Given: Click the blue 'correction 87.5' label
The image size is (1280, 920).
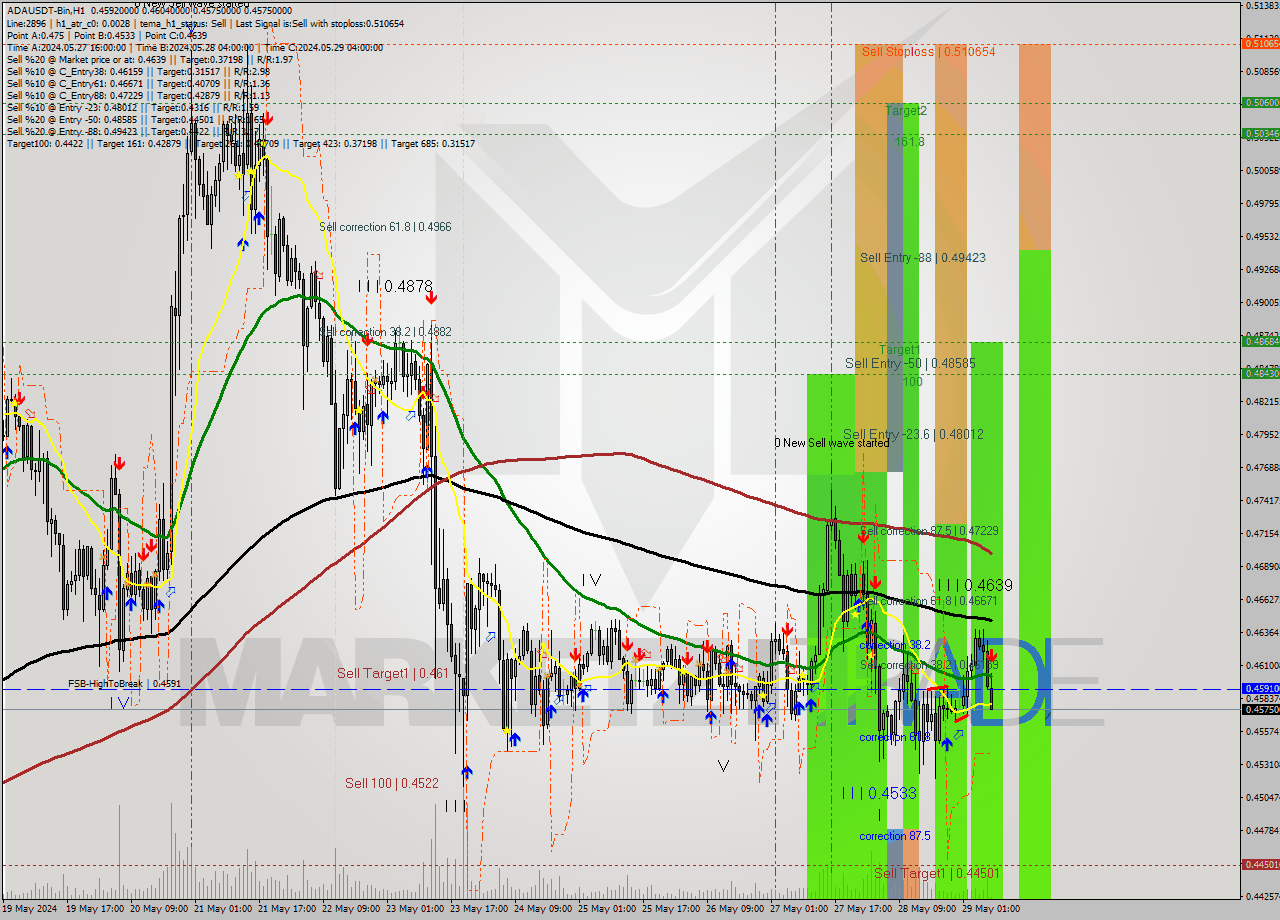Looking at the screenshot, I should point(895,836).
